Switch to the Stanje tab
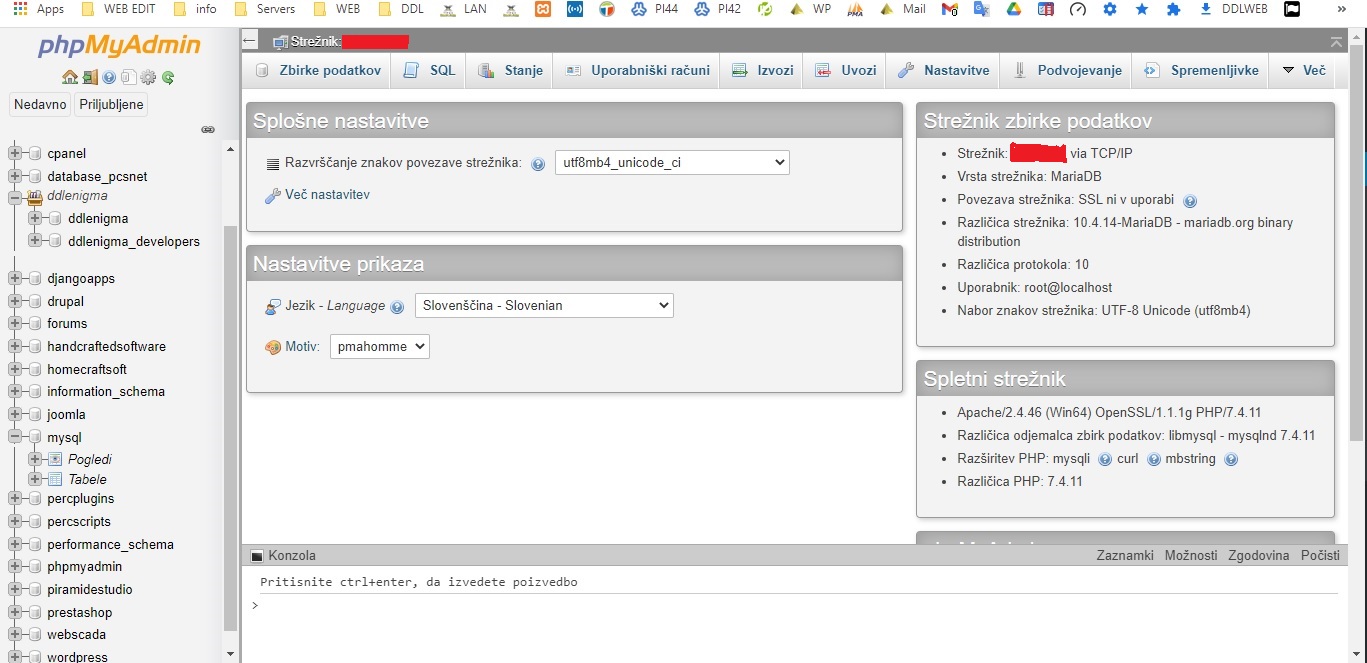1367x663 pixels. click(x=511, y=70)
